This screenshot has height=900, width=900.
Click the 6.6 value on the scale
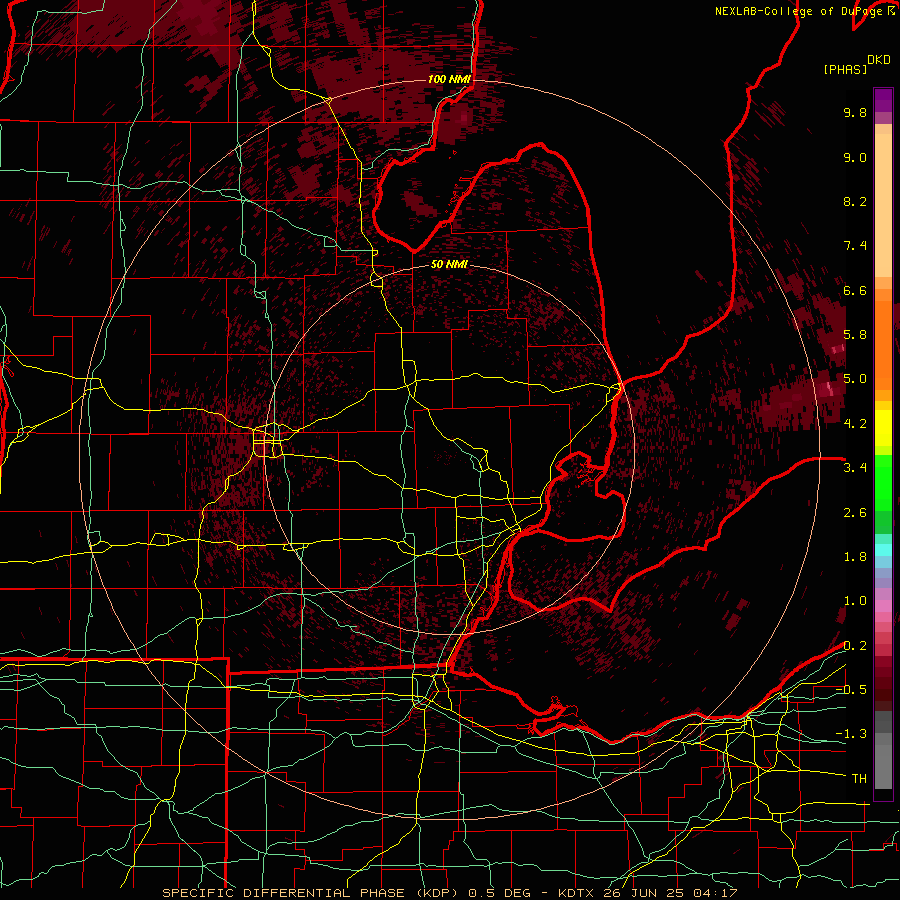click(x=855, y=290)
